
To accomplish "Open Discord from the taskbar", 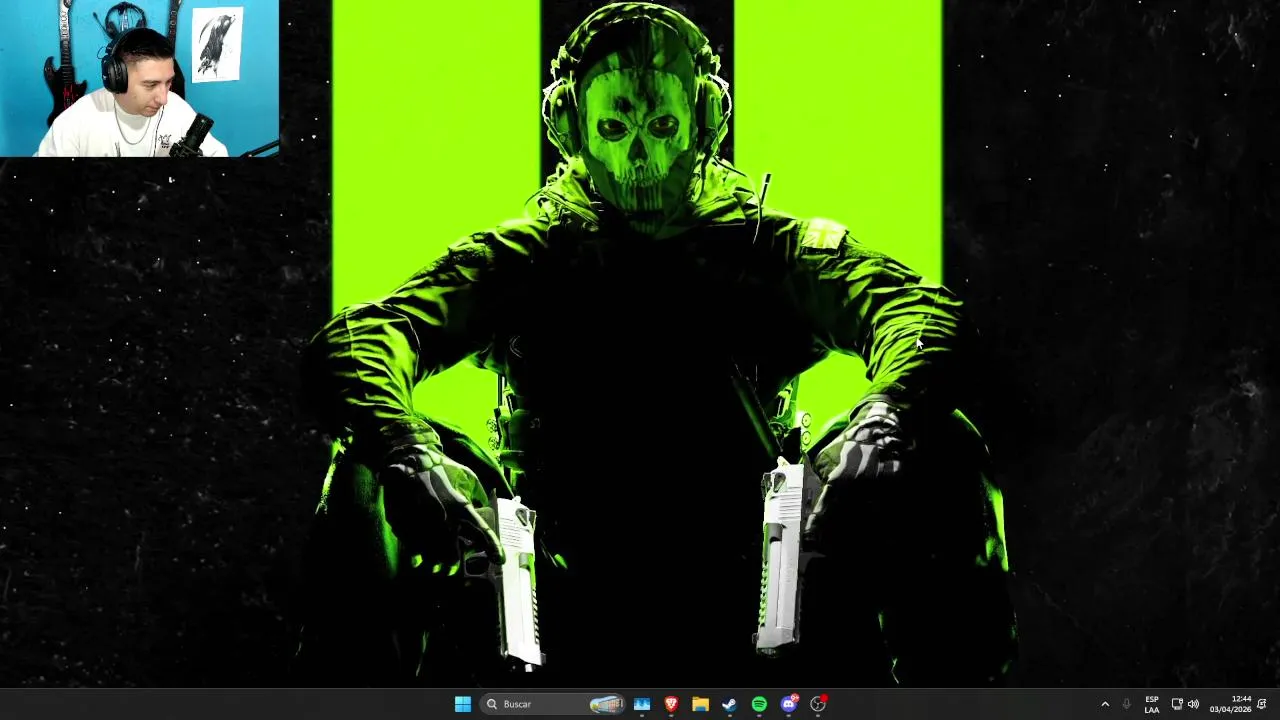I will pos(789,704).
